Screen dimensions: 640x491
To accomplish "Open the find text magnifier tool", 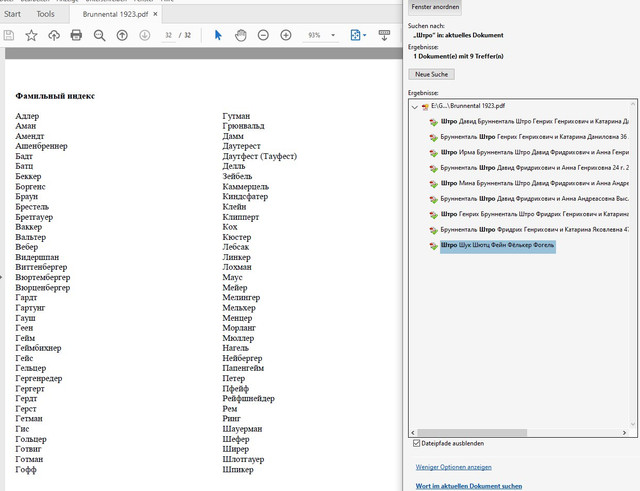I will coord(99,35).
